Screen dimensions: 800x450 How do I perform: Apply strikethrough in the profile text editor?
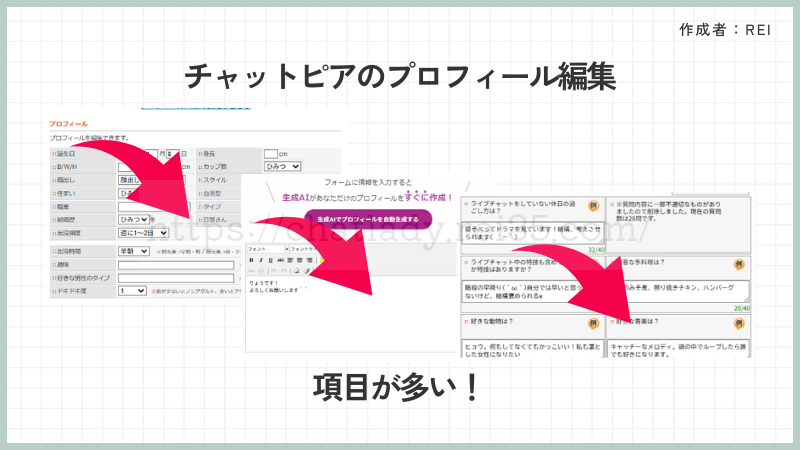(x=281, y=260)
